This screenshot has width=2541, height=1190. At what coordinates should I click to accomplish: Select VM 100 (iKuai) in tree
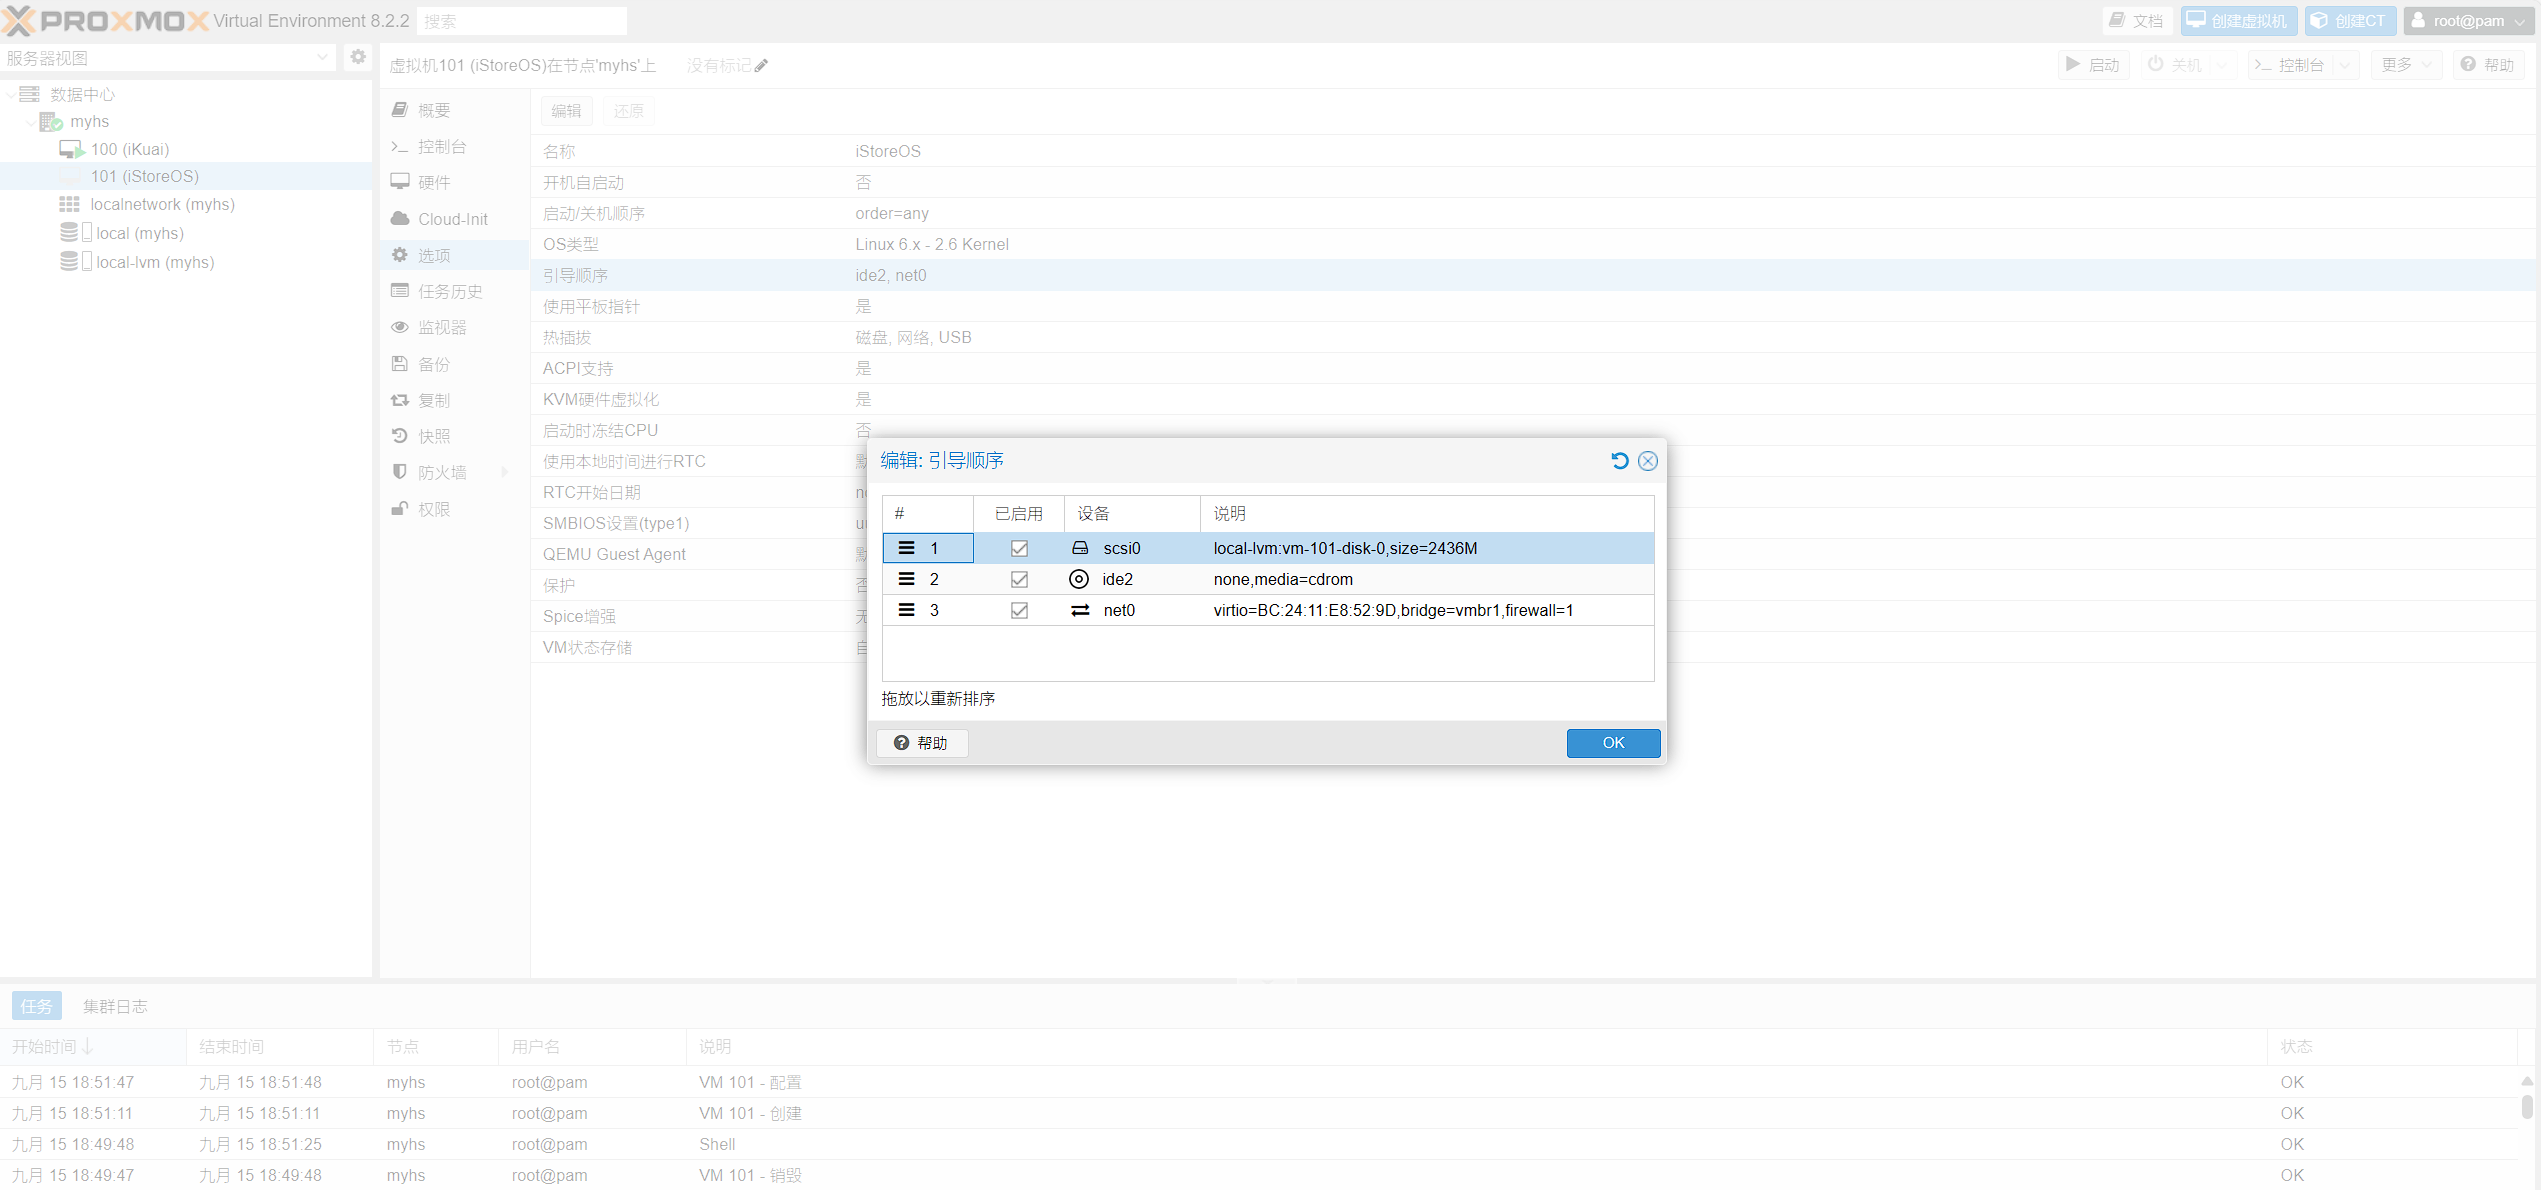coord(130,149)
